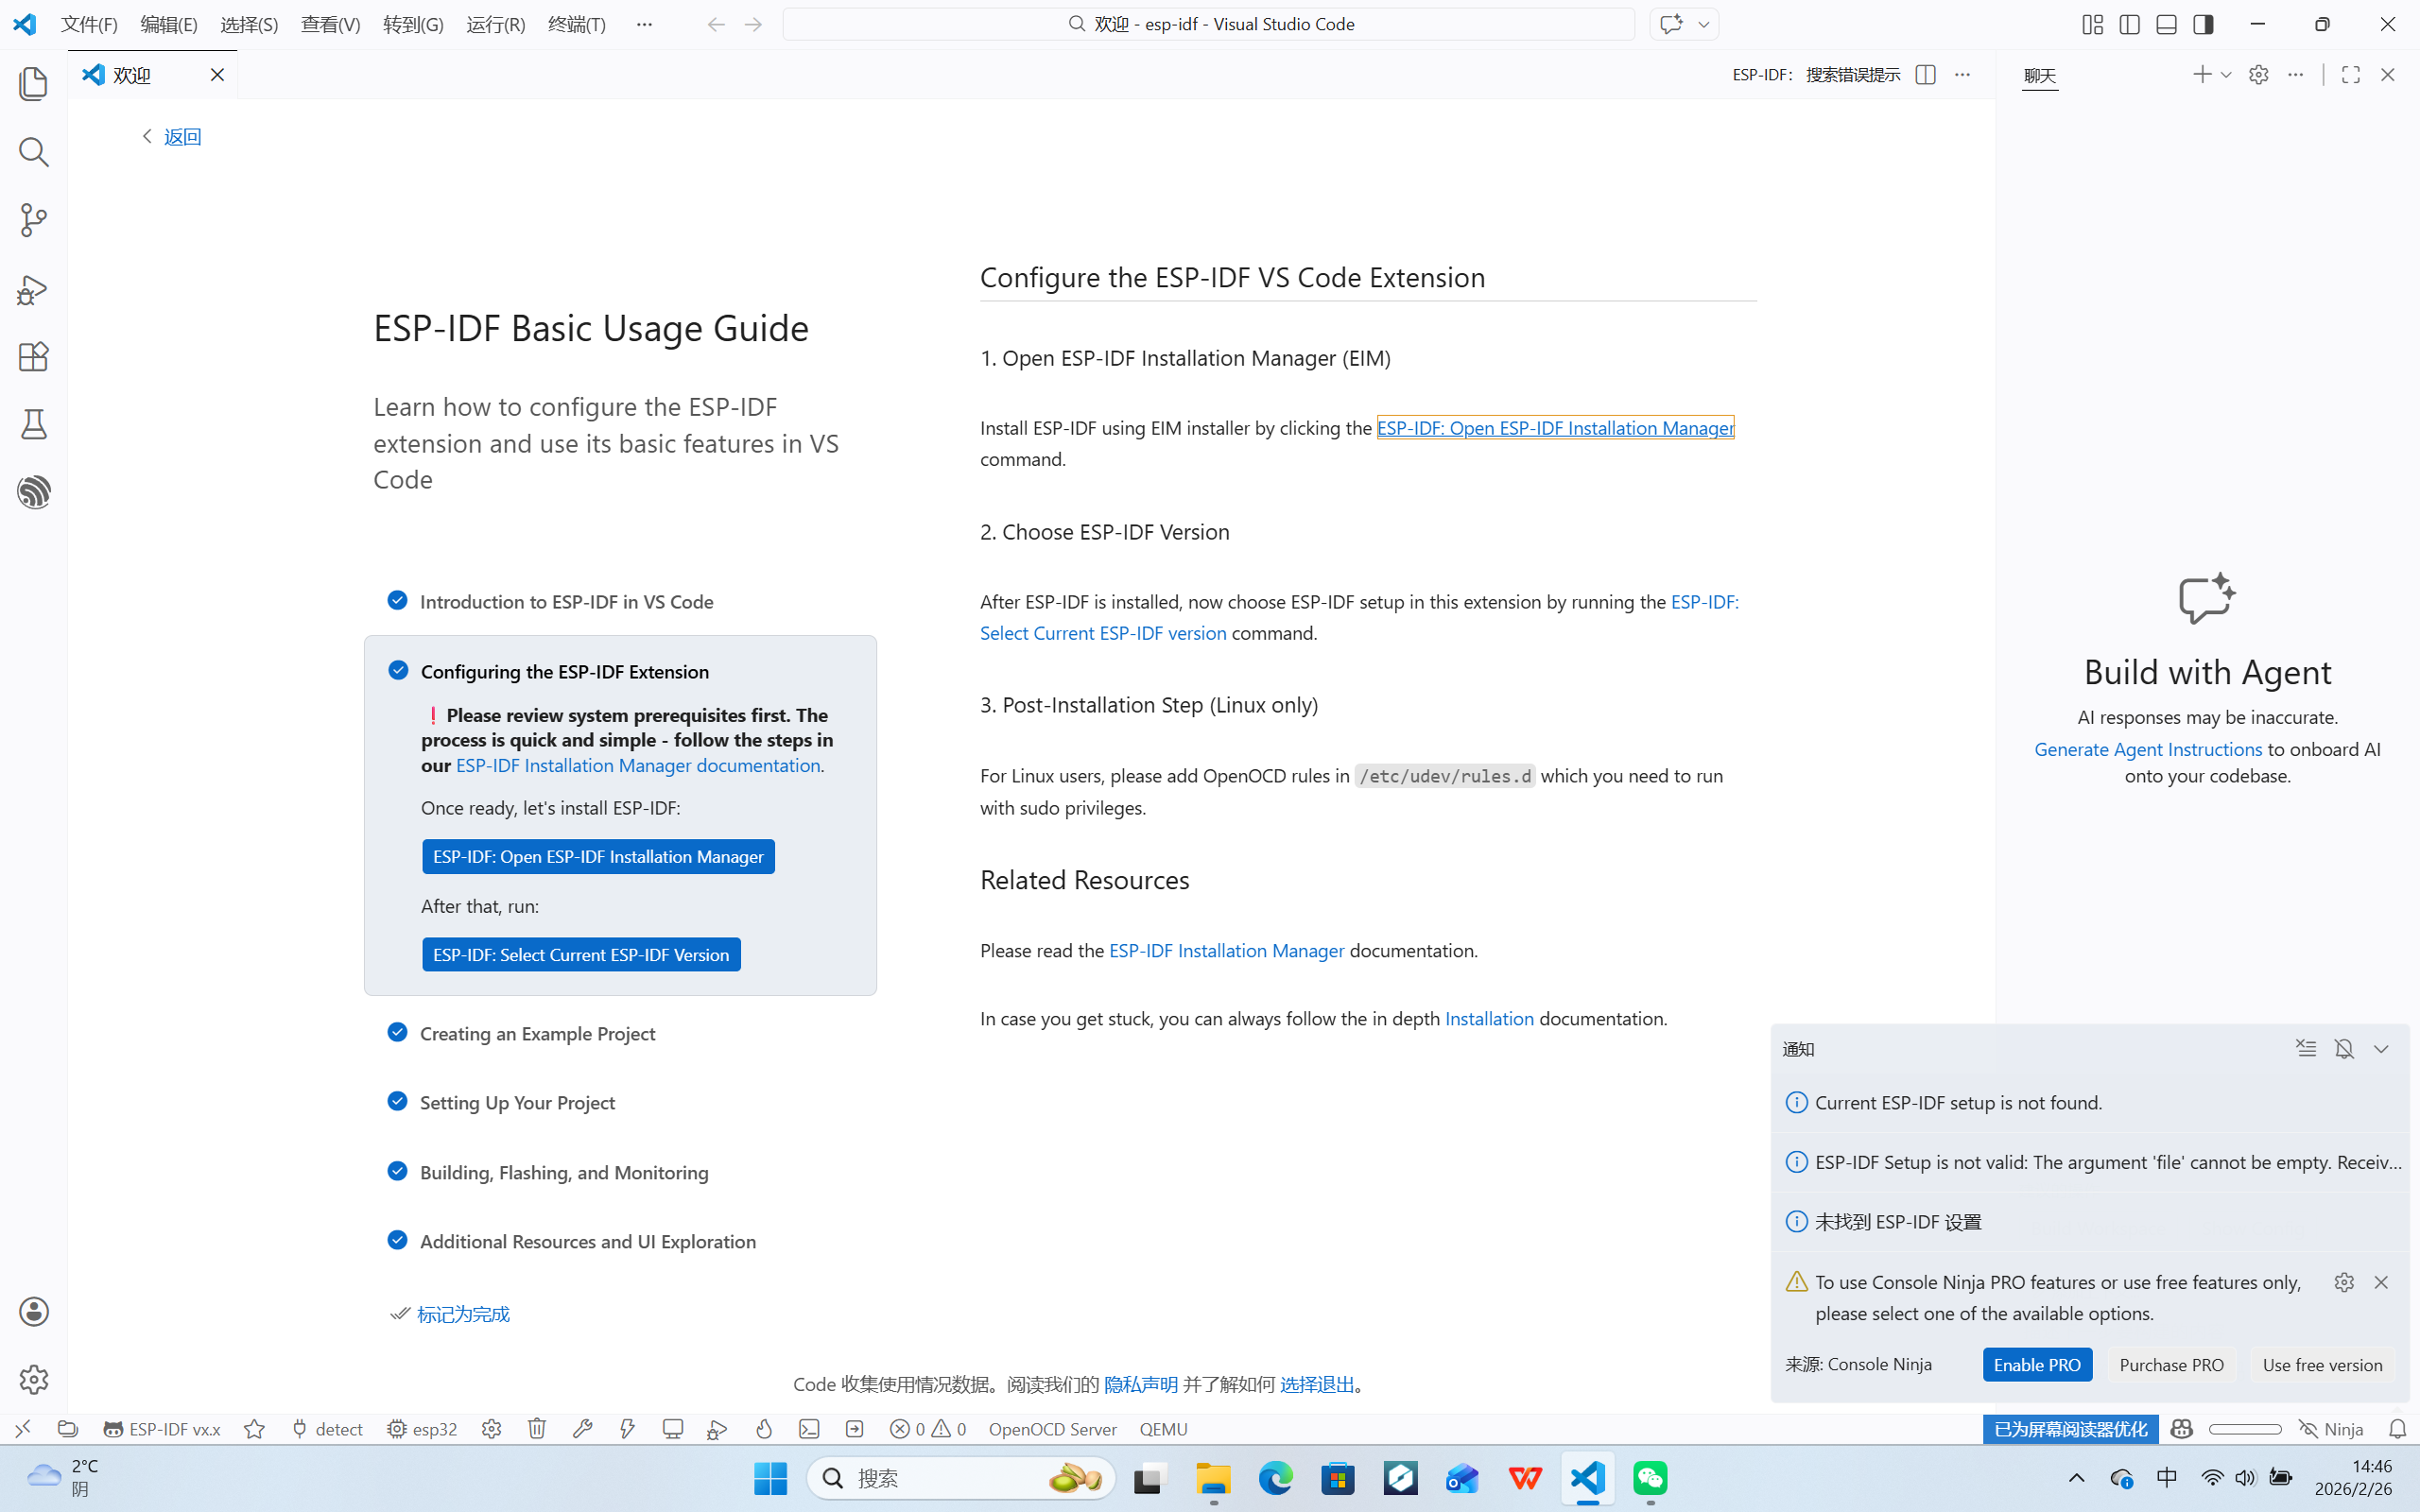The width and height of the screenshot is (2420, 1512).
Task: Open the dropdown next to new chat plus
Action: pos(2226,75)
